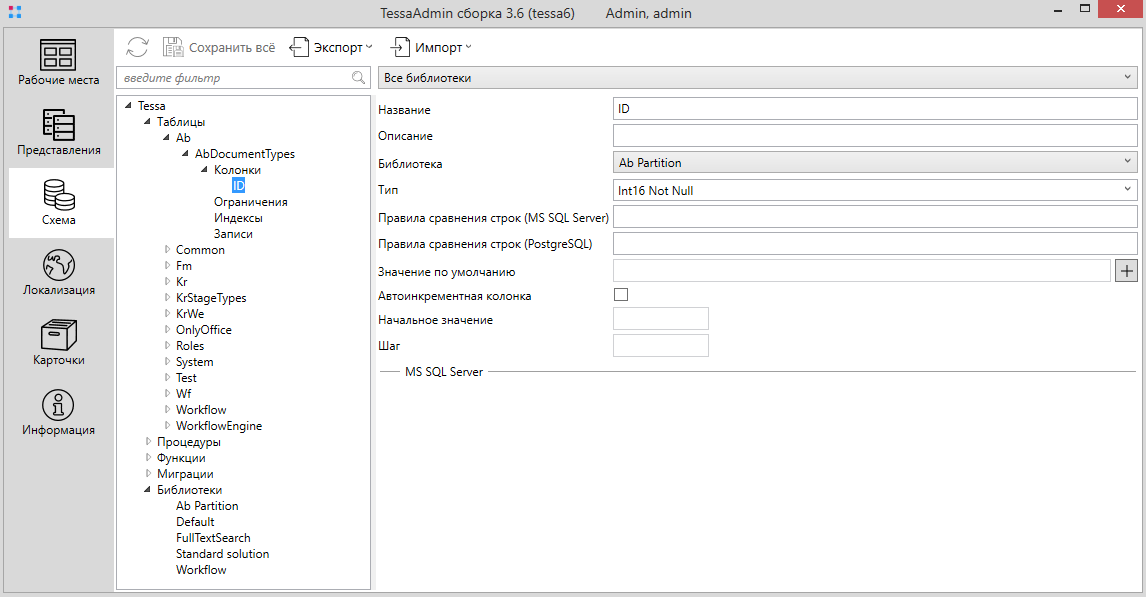Expand the Все библиотеки combo box
This screenshot has width=1146, height=597.
click(757, 78)
